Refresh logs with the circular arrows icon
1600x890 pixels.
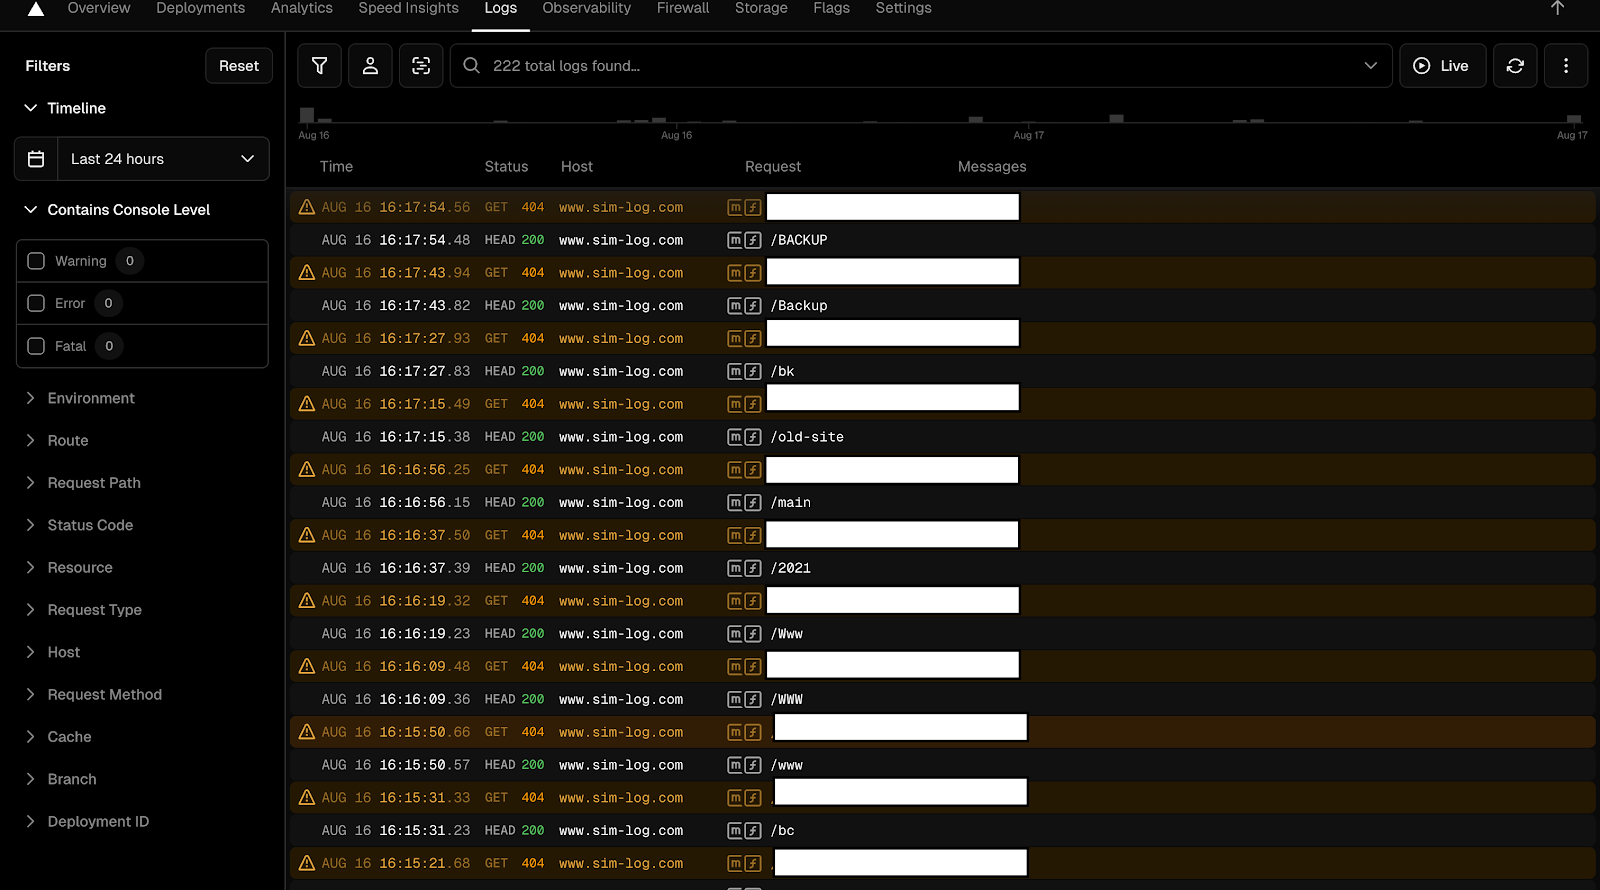(x=1515, y=66)
